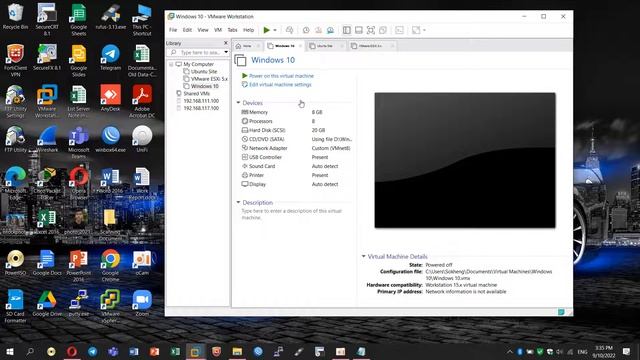Click Power on this virtual machine link
This screenshot has width=640, height=360.
point(281,76)
